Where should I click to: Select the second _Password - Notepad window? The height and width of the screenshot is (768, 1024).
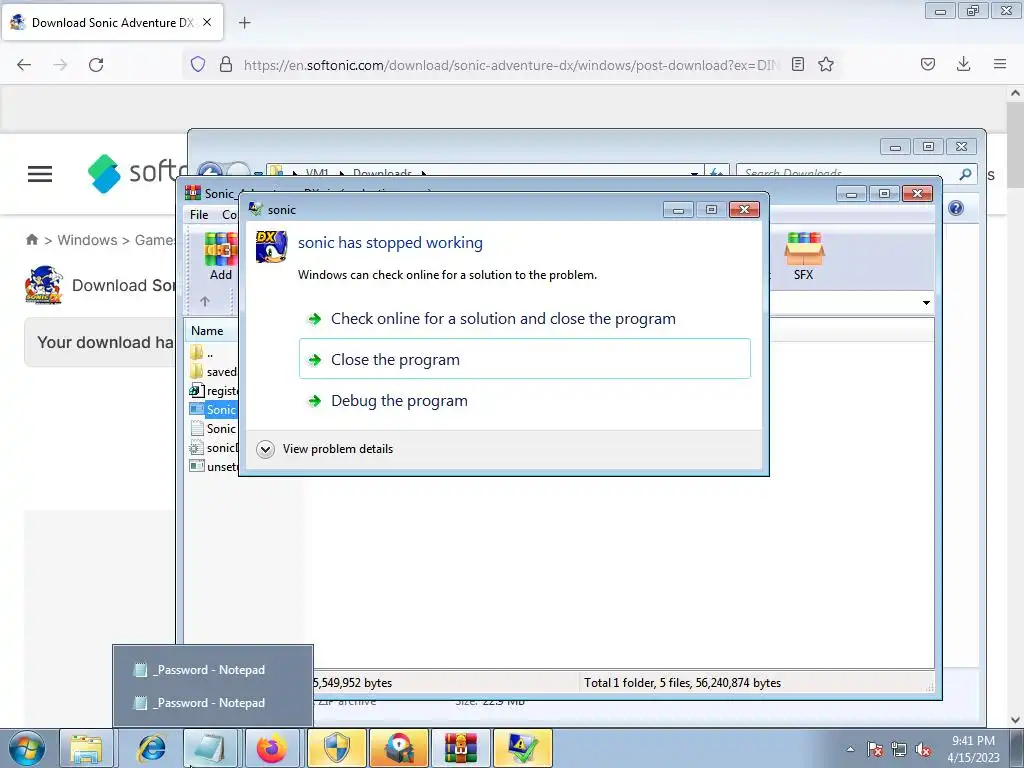coord(210,703)
